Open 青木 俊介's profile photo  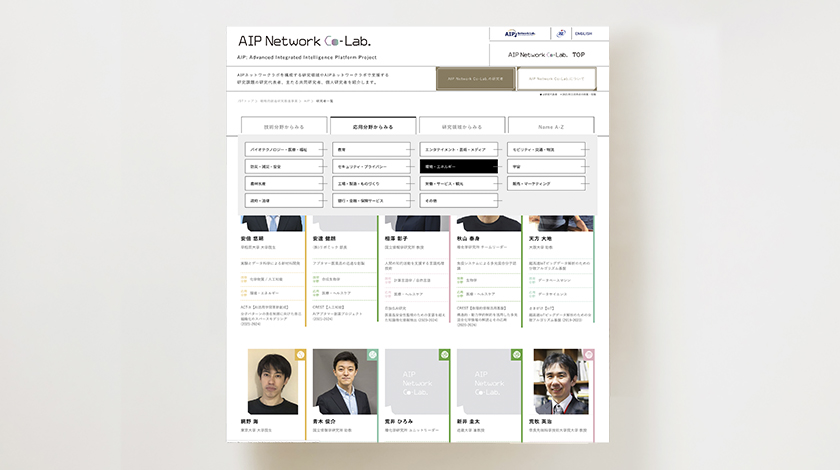345,382
